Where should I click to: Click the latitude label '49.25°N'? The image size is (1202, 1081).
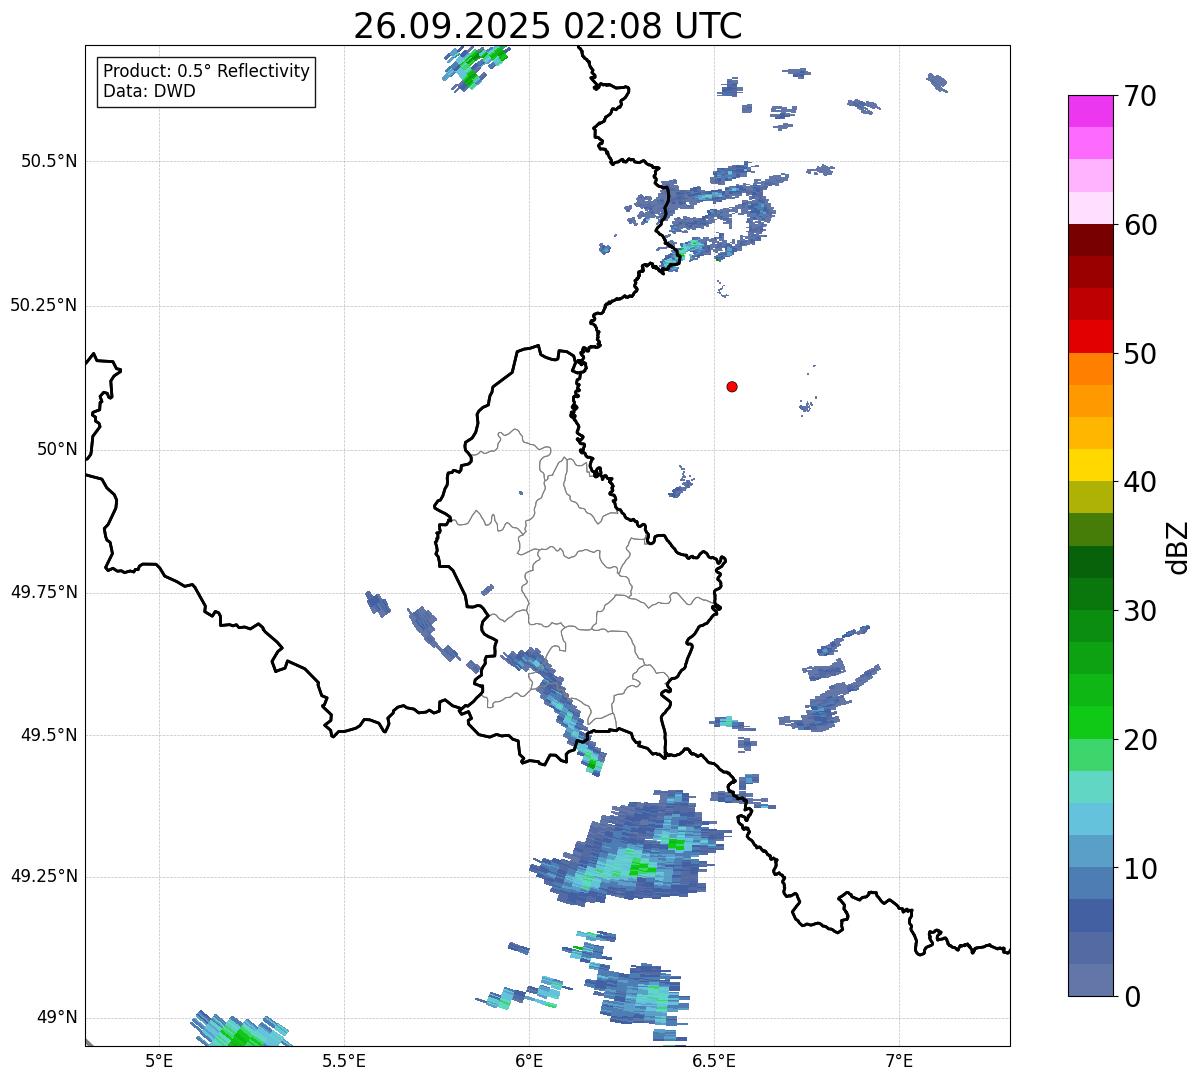[x=43, y=876]
